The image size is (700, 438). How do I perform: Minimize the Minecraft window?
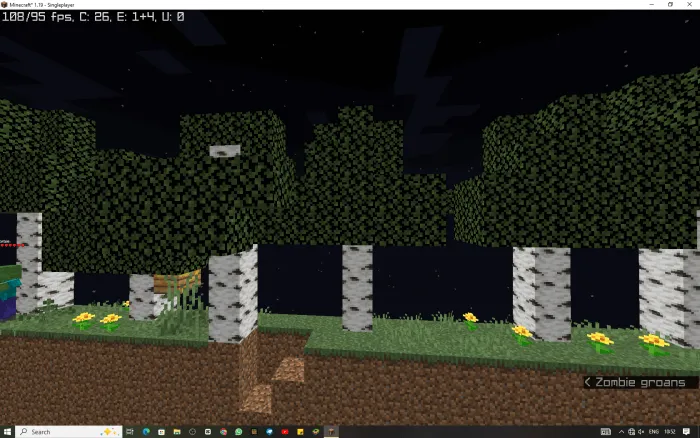(x=651, y=4)
